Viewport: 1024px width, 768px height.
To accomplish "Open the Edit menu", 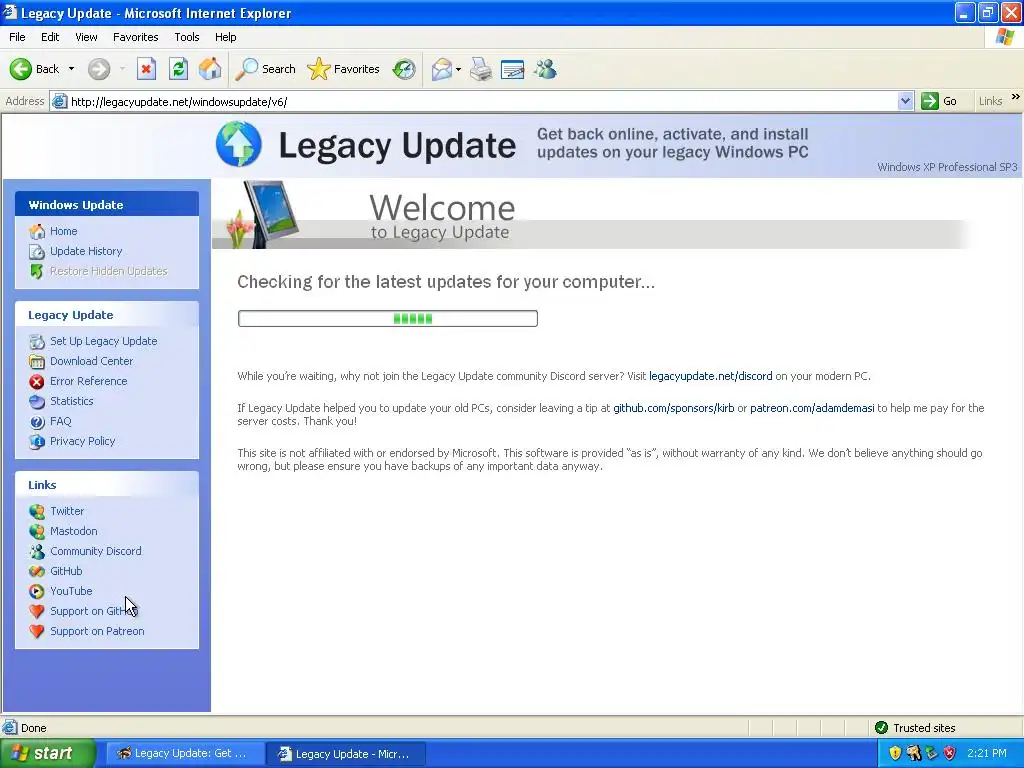I will click(x=50, y=37).
